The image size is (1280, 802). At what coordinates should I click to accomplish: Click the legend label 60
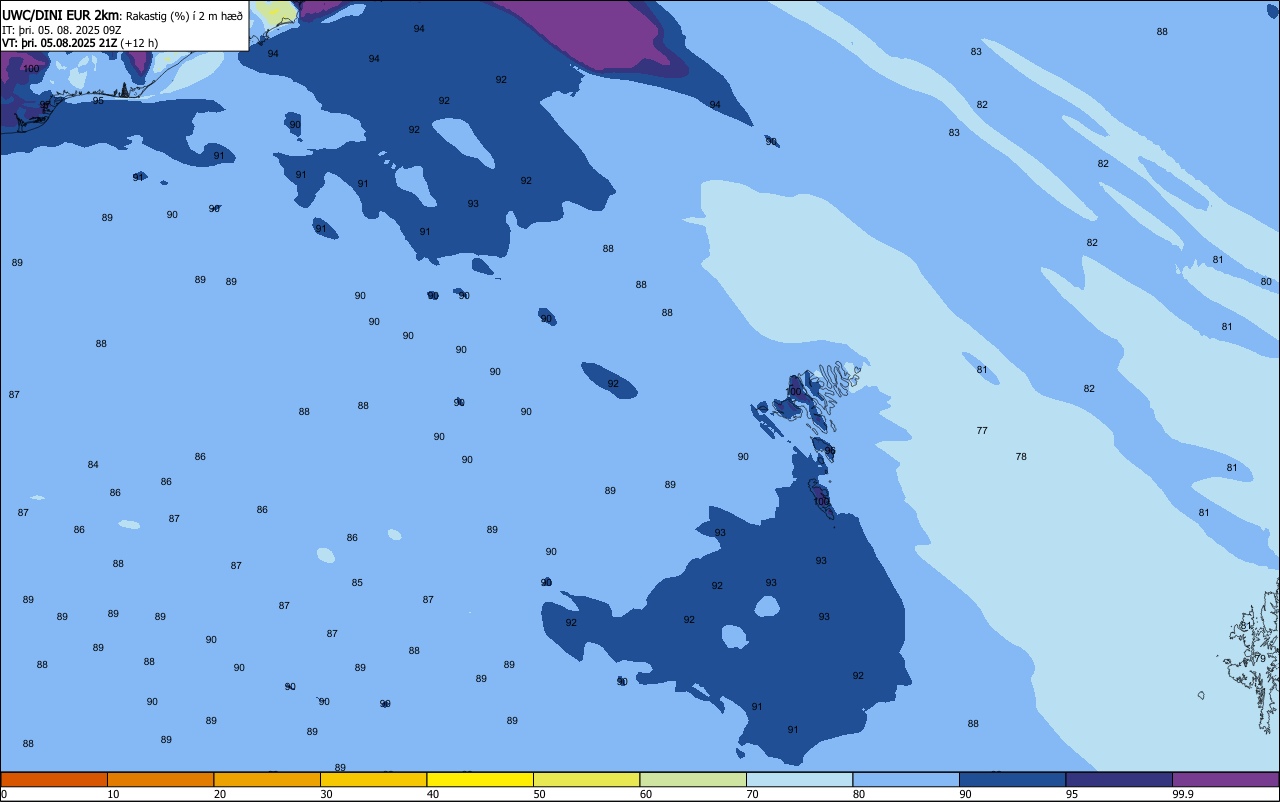[x=646, y=794]
